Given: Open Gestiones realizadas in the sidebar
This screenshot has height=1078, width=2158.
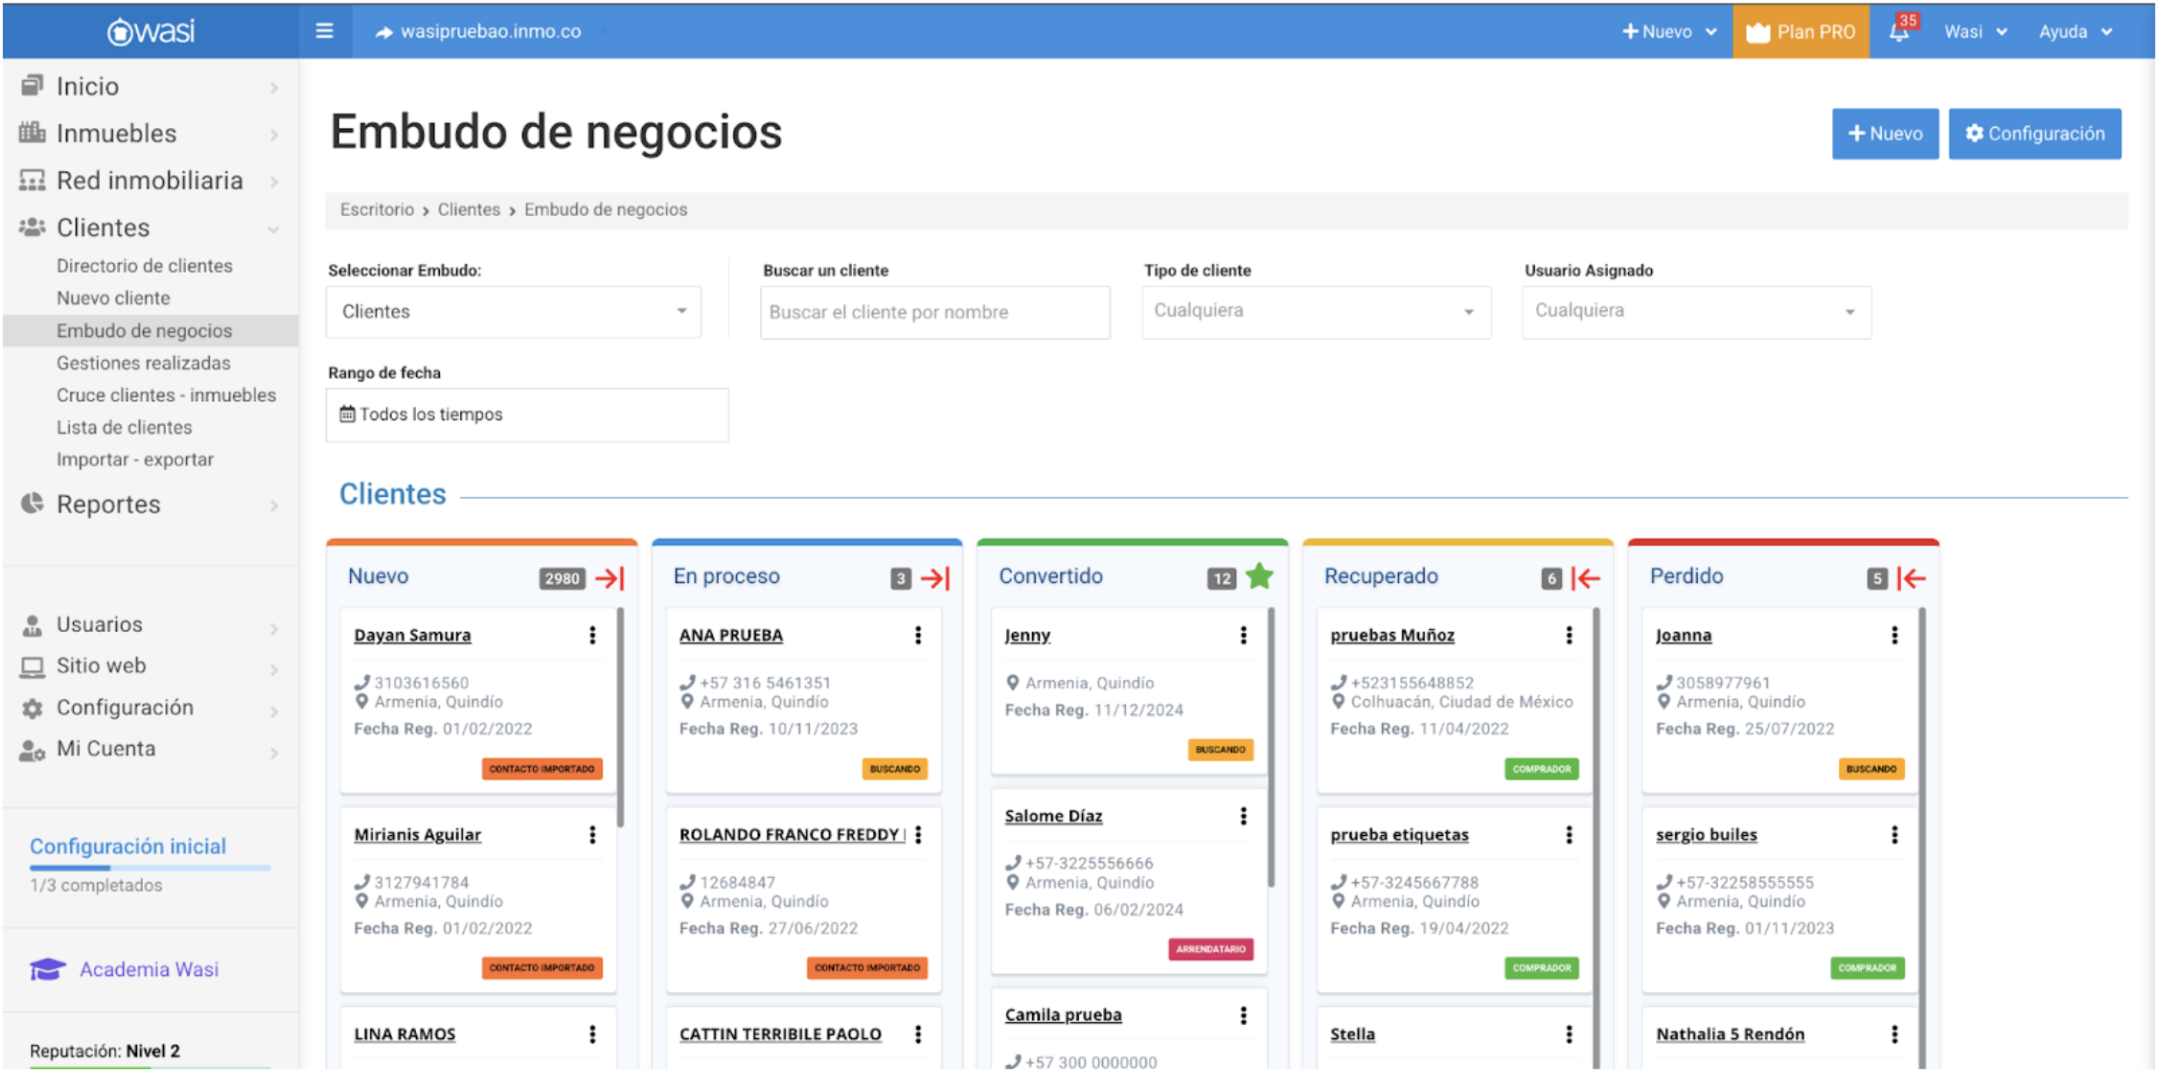Looking at the screenshot, I should coord(144,363).
